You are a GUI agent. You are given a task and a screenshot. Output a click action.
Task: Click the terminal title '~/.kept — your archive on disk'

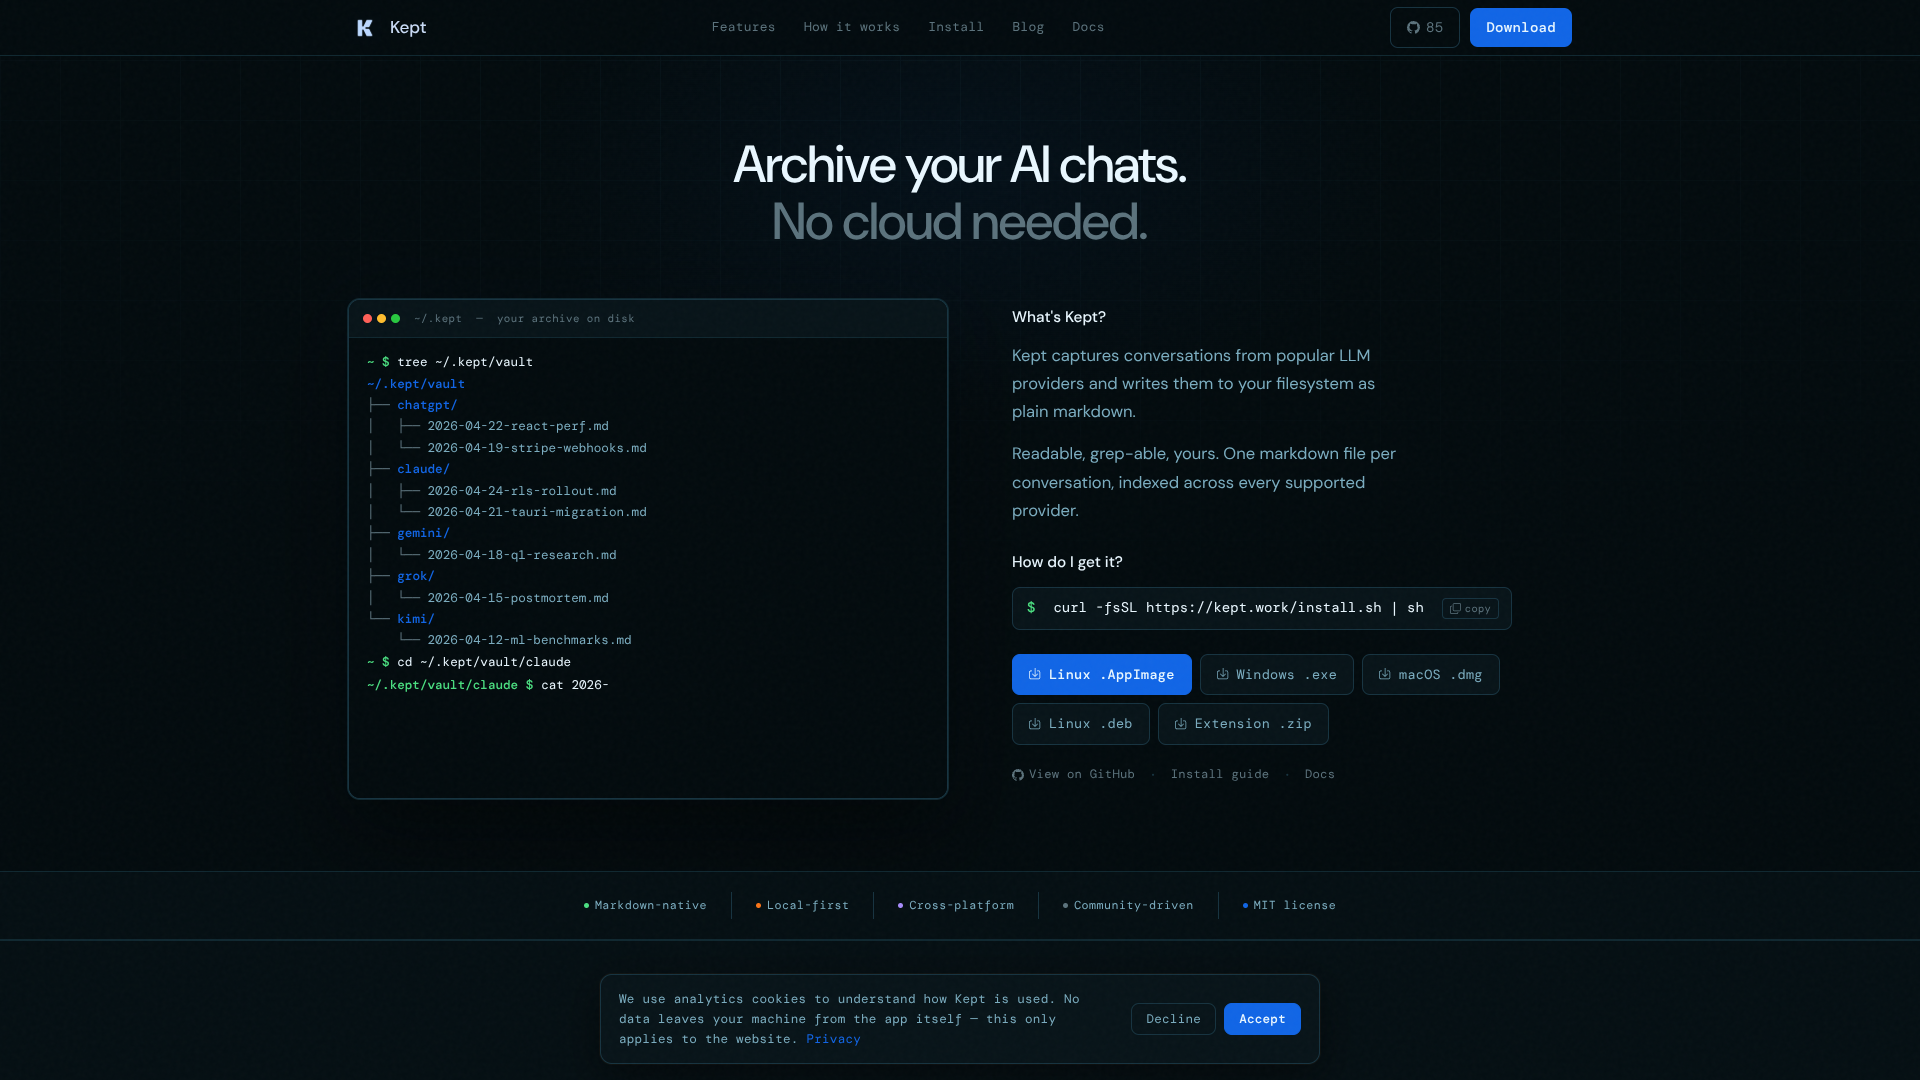tap(524, 319)
